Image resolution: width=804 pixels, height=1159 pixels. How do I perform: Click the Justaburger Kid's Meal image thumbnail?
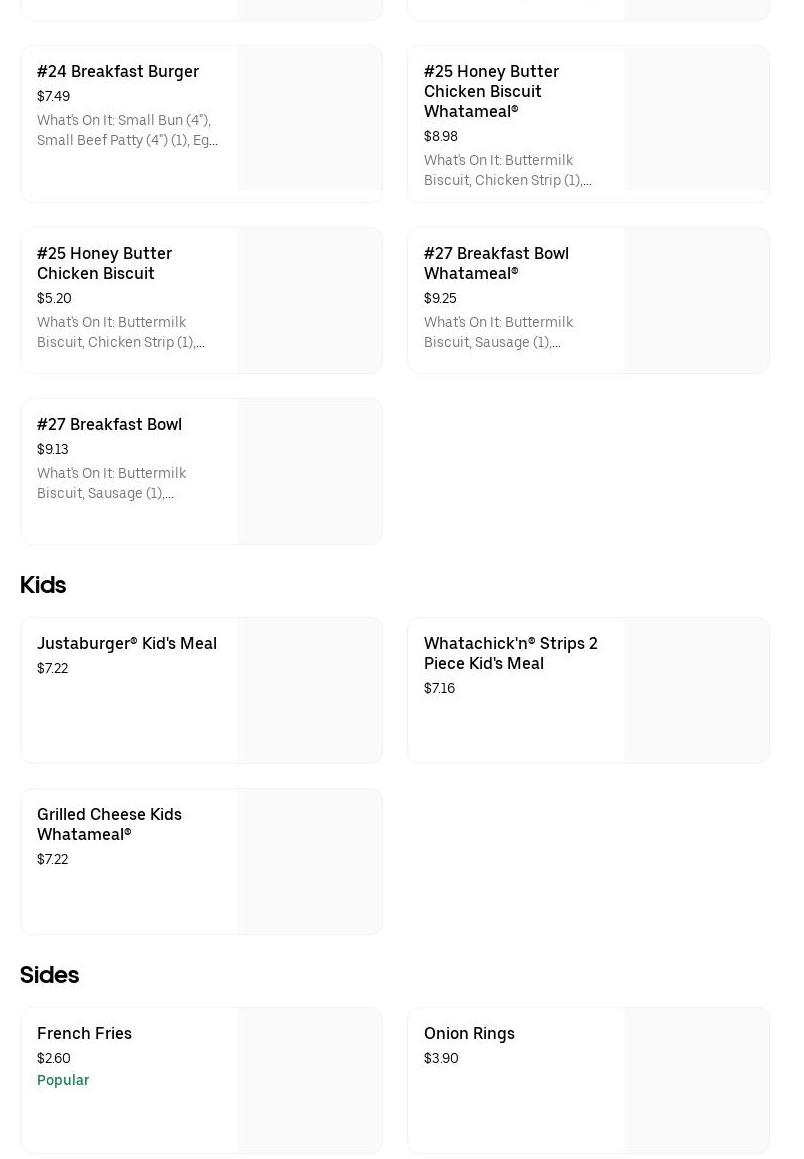[x=309, y=690]
